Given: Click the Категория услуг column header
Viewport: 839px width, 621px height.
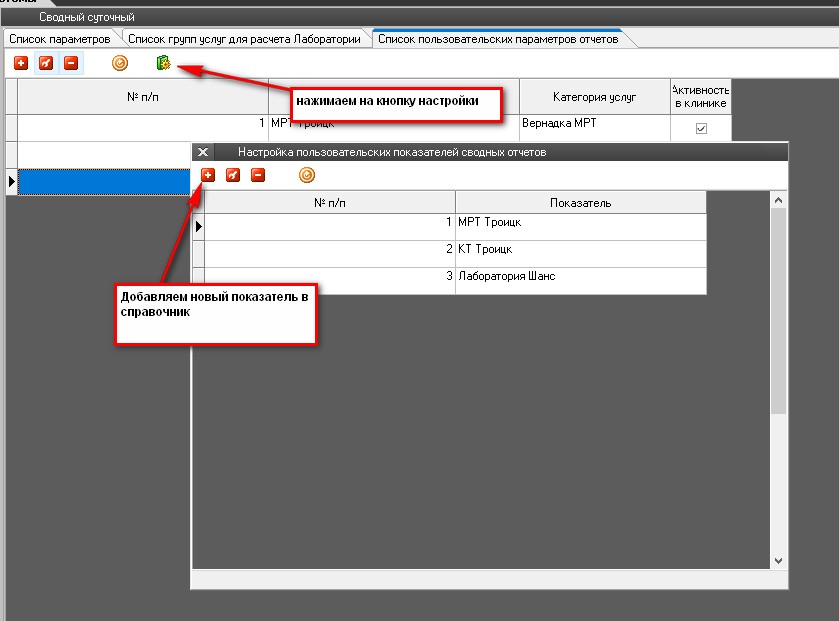Looking at the screenshot, I should [594, 97].
